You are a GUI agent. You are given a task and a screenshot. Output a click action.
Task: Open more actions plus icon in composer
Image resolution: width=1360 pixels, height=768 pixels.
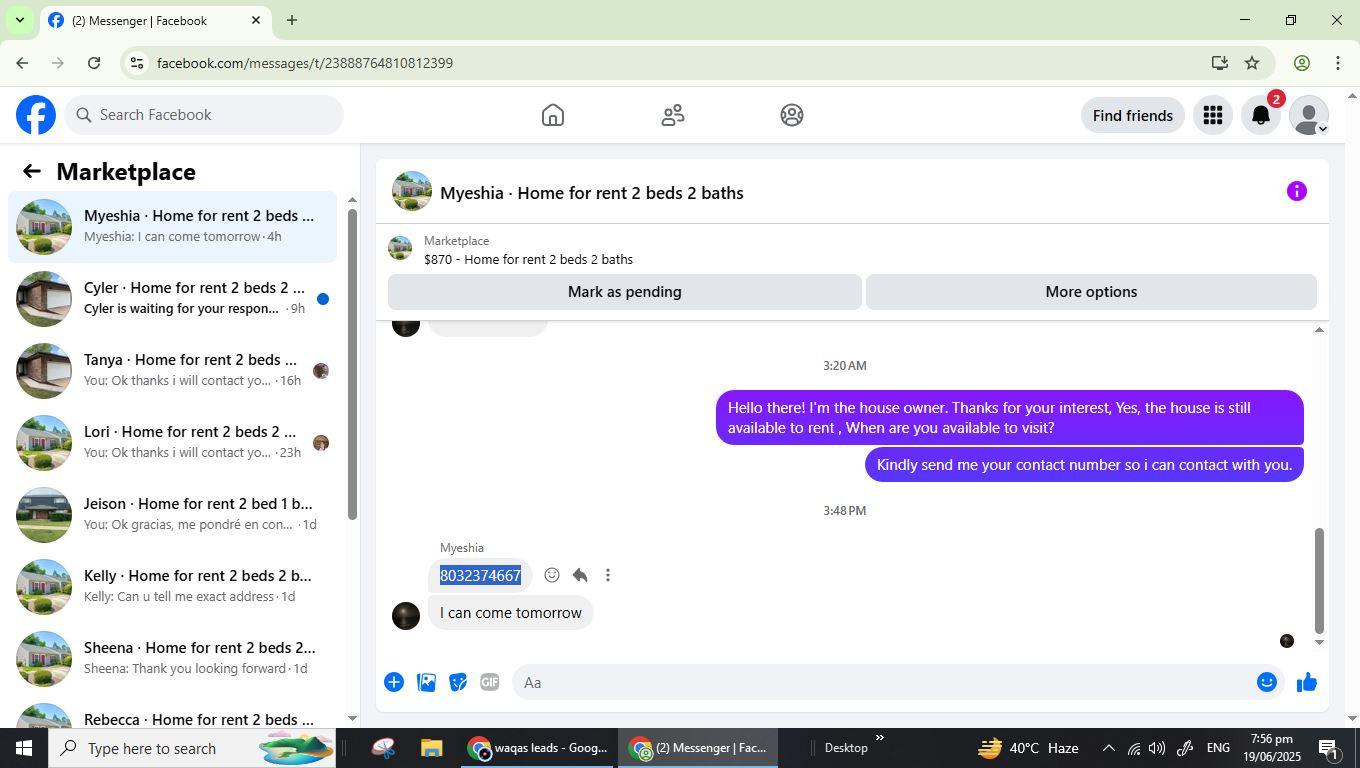pos(394,682)
